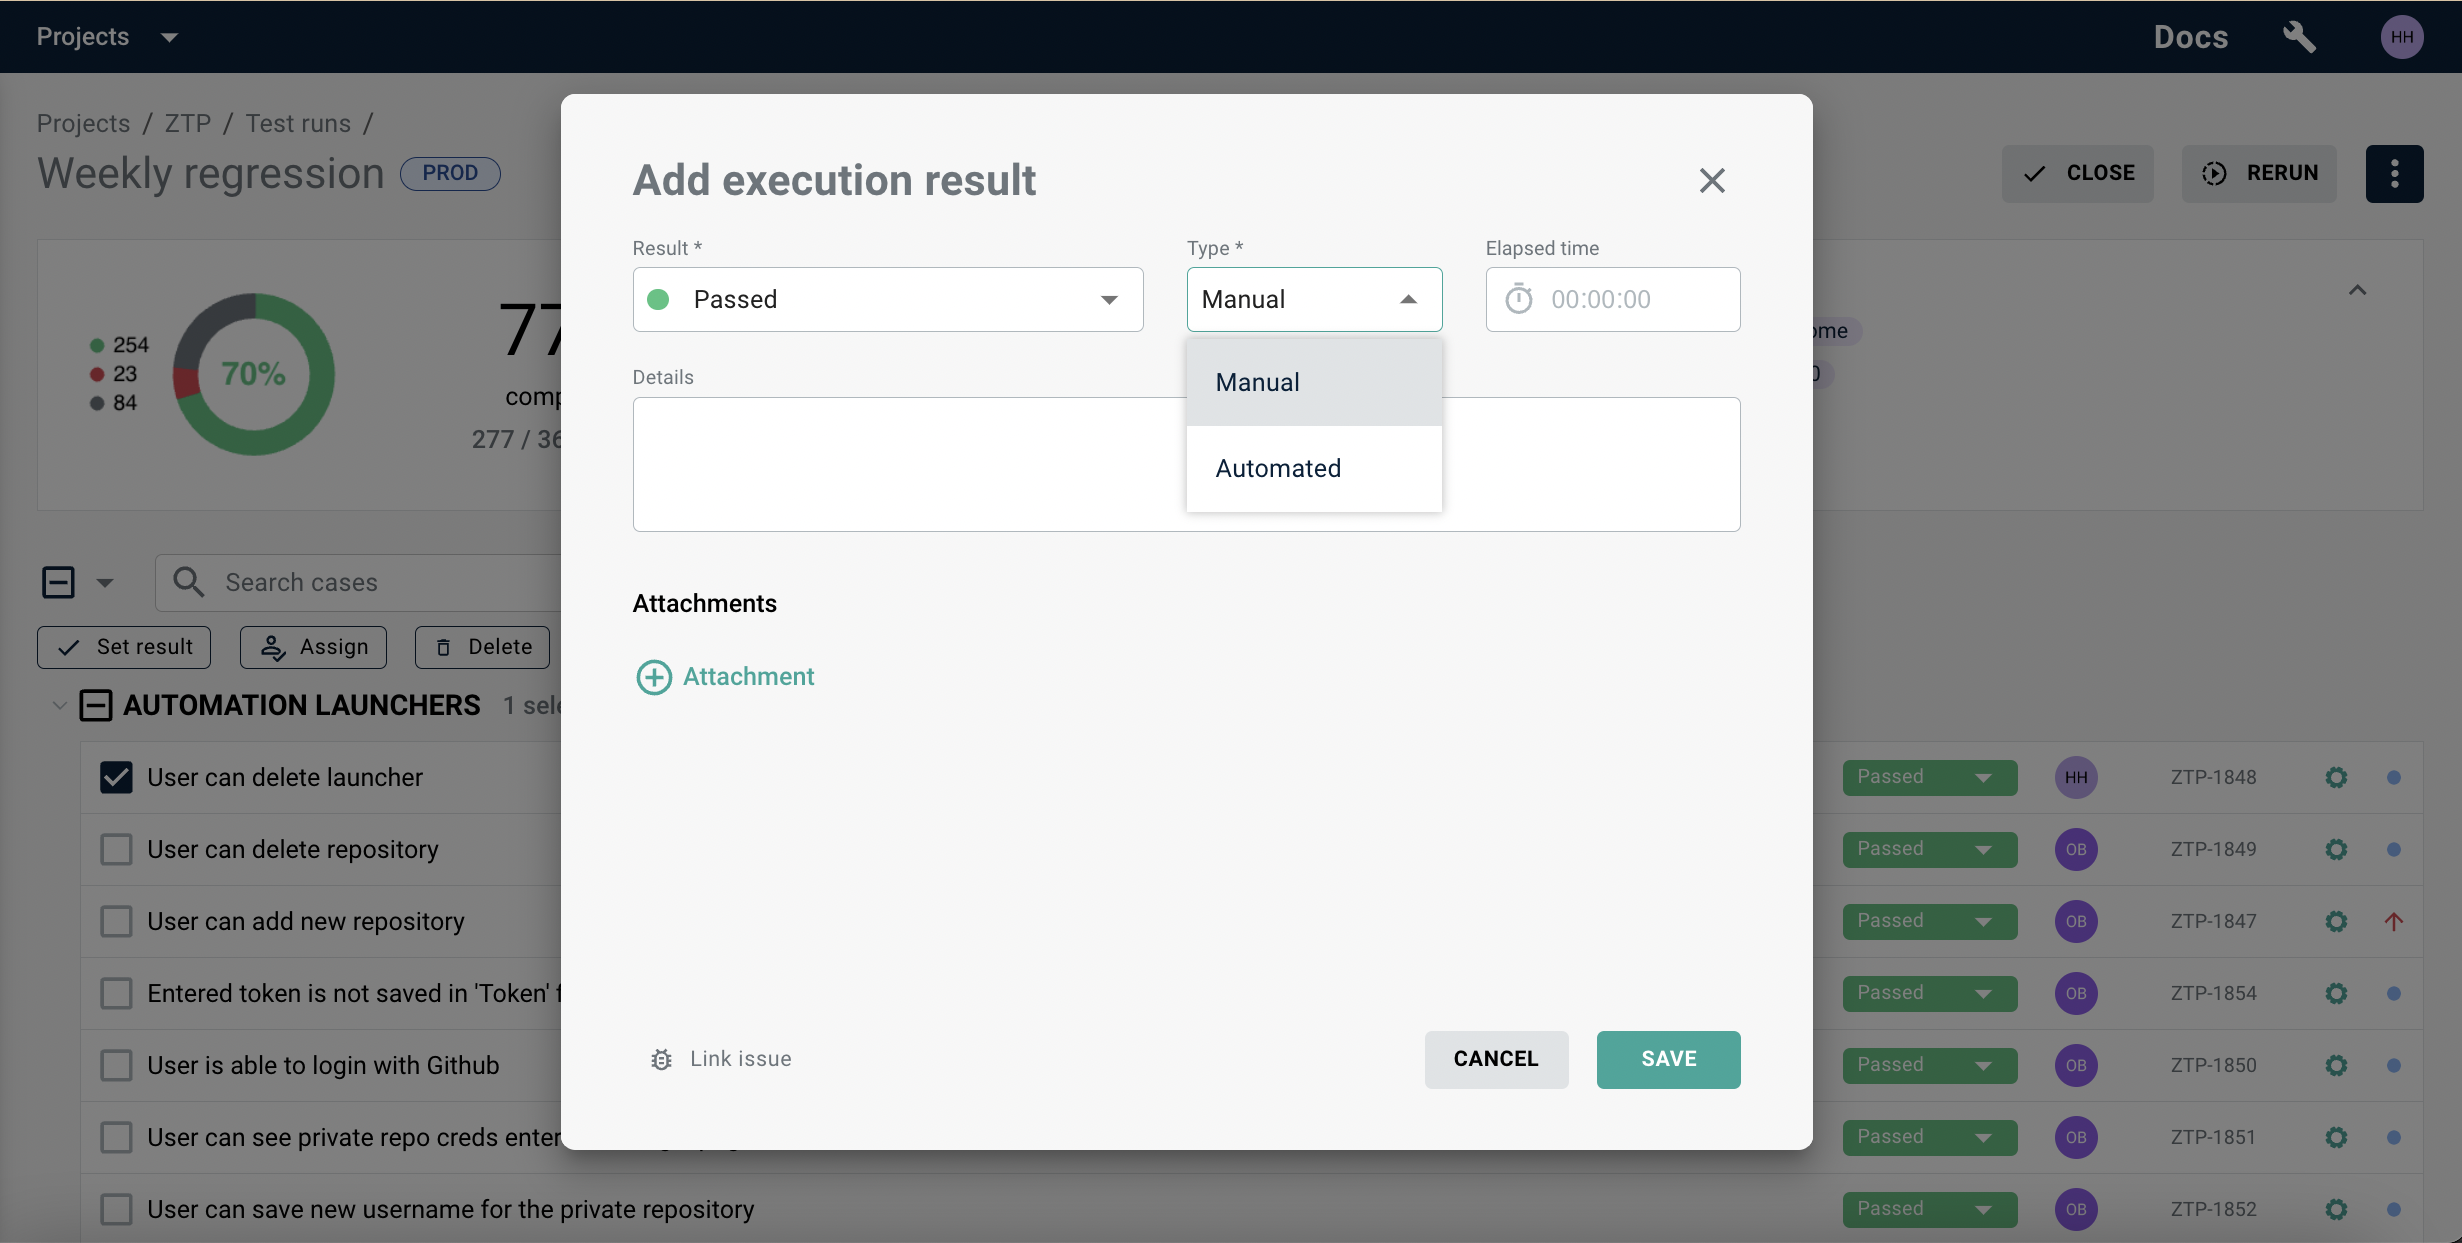Choose the Manual option in the list
Viewport: 2462px width, 1243px height.
(1257, 382)
